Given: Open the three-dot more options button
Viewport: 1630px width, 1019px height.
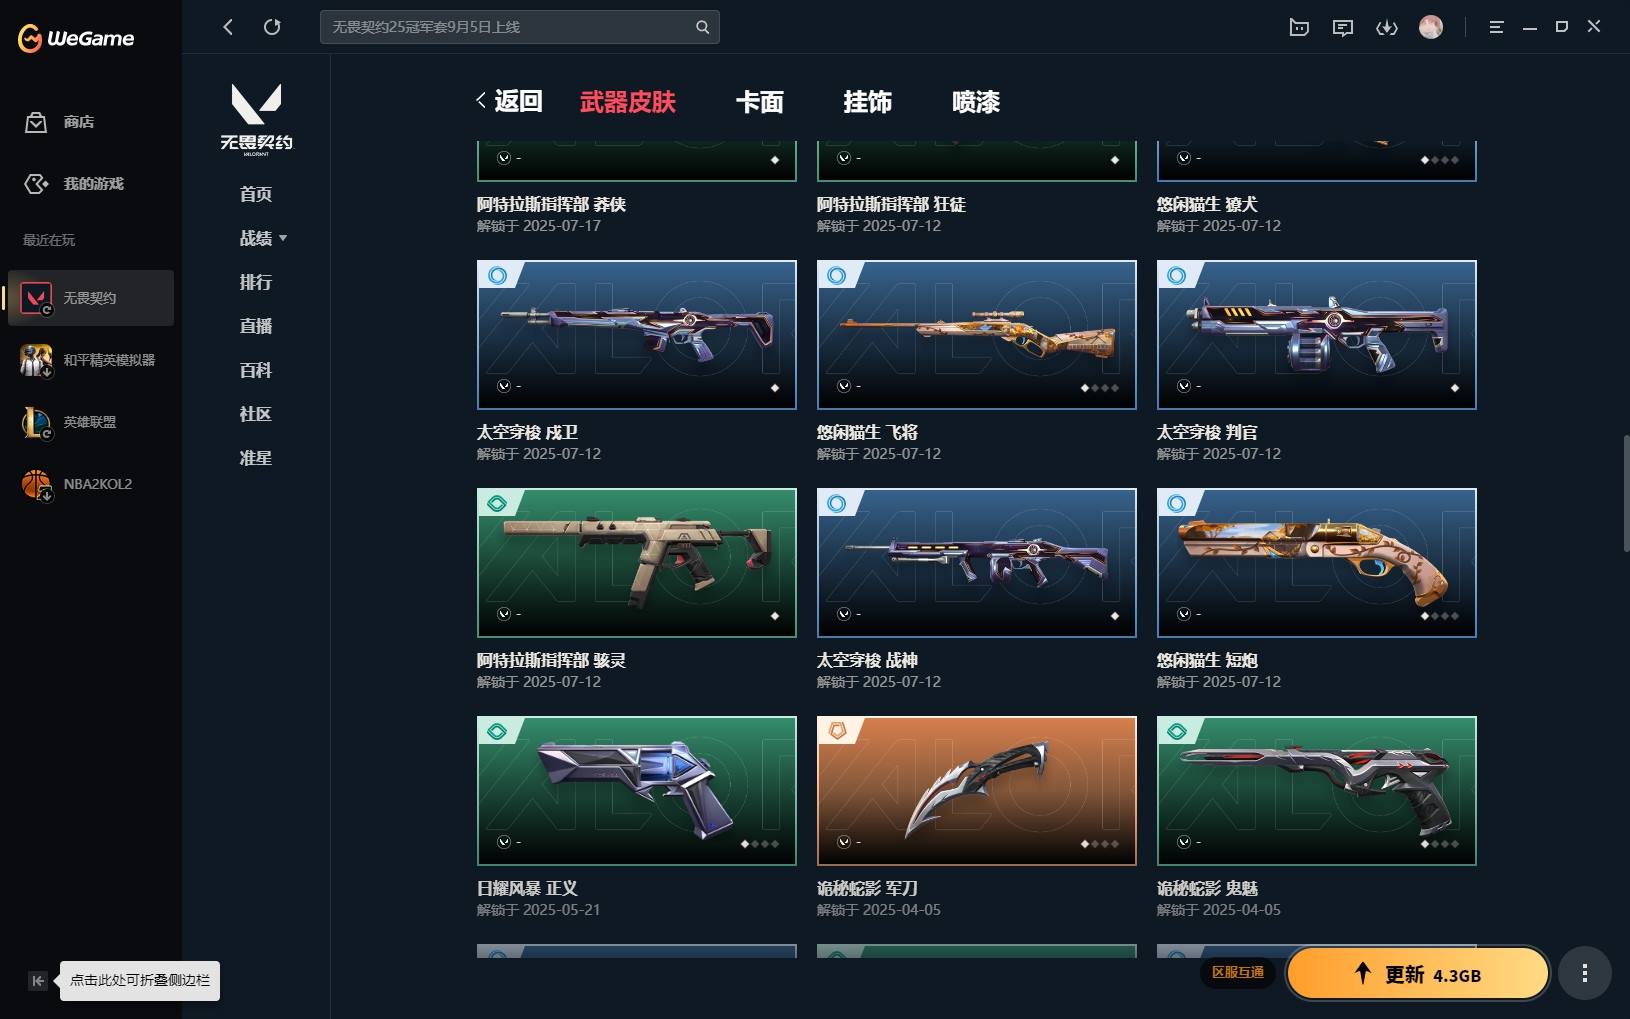Looking at the screenshot, I should (1585, 973).
